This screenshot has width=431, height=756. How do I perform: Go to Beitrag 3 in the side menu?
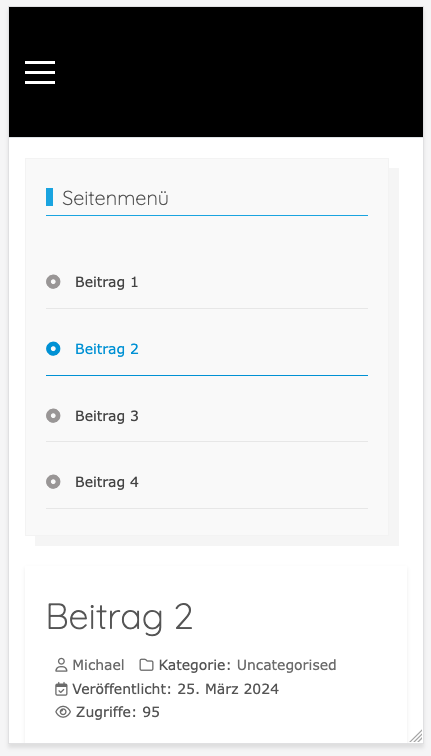(x=107, y=416)
